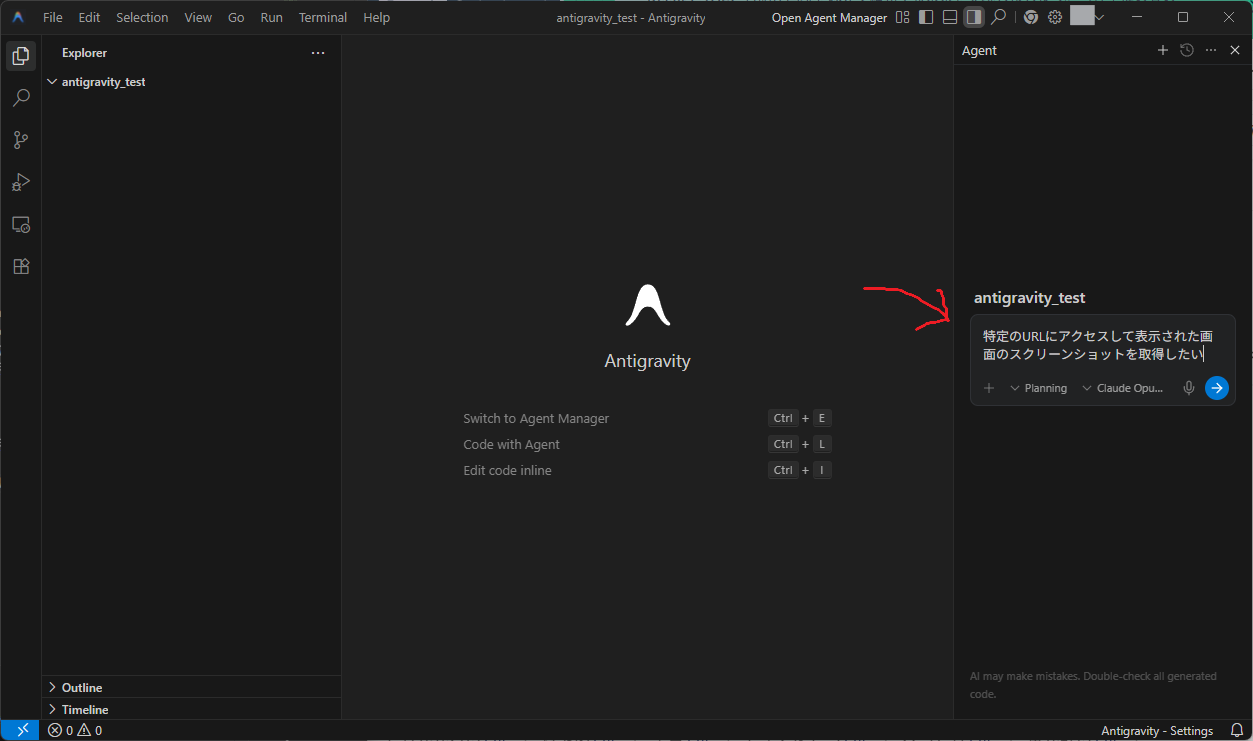Expand the Timeline section
The image size is (1253, 741).
coord(191,709)
